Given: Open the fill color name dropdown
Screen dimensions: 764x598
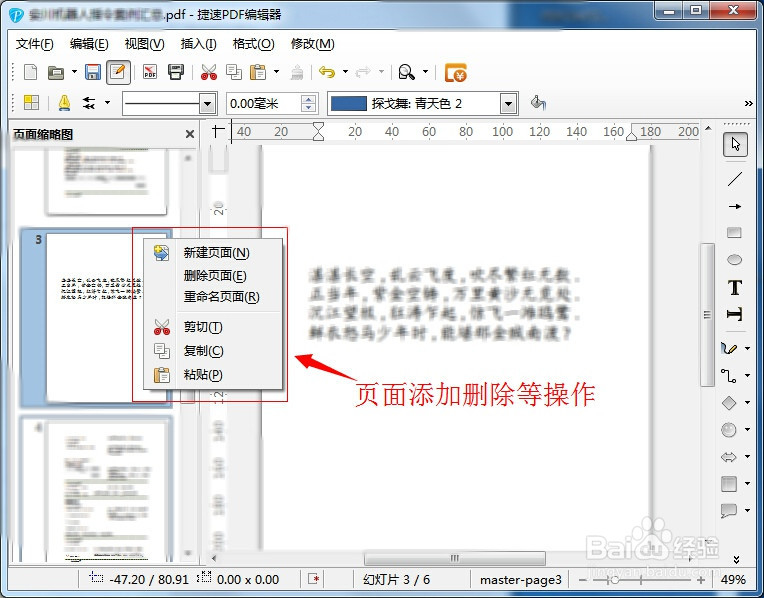Looking at the screenshot, I should 508,103.
